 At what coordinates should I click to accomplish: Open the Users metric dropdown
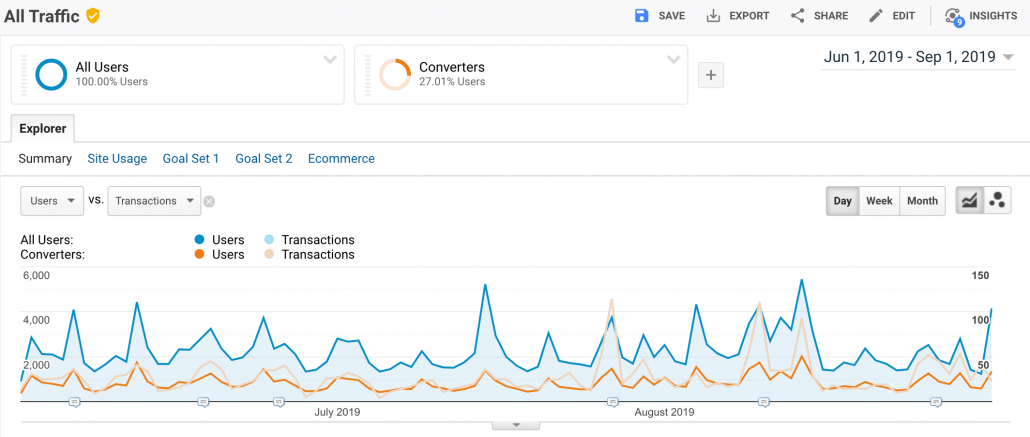click(53, 201)
